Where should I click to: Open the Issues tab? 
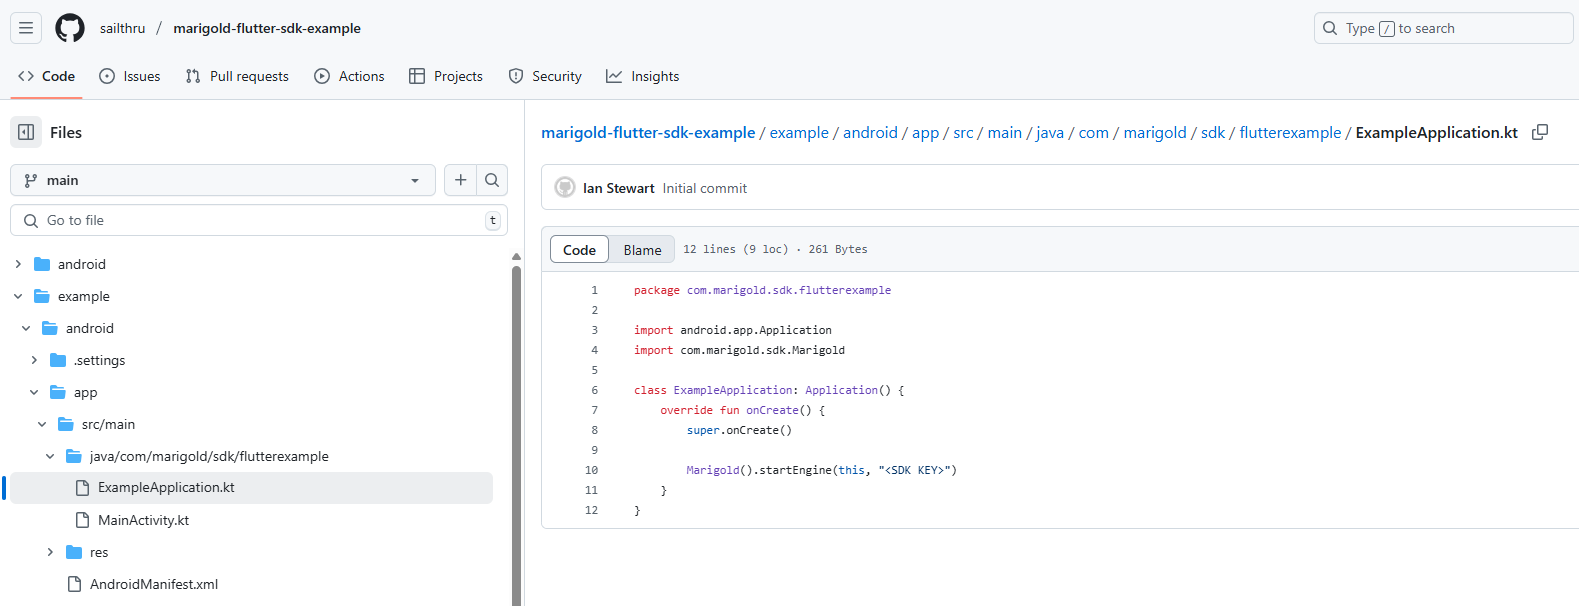click(130, 76)
